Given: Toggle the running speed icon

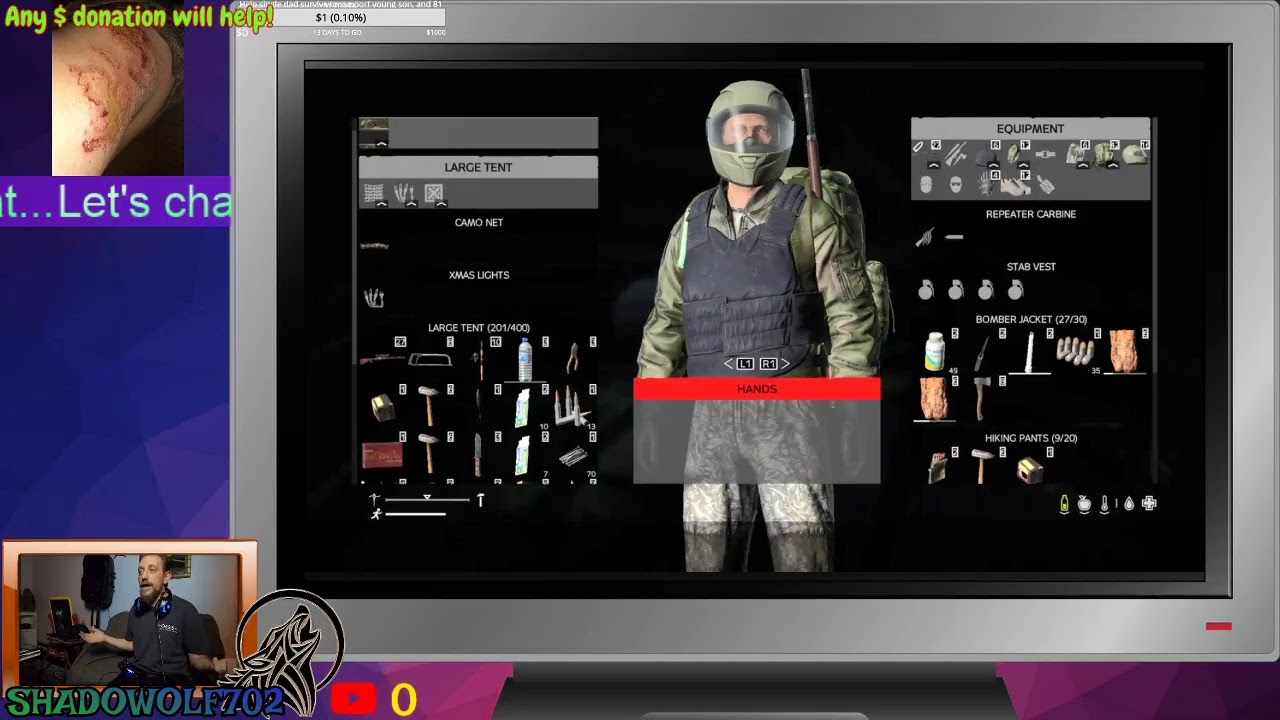Looking at the screenshot, I should [x=376, y=514].
